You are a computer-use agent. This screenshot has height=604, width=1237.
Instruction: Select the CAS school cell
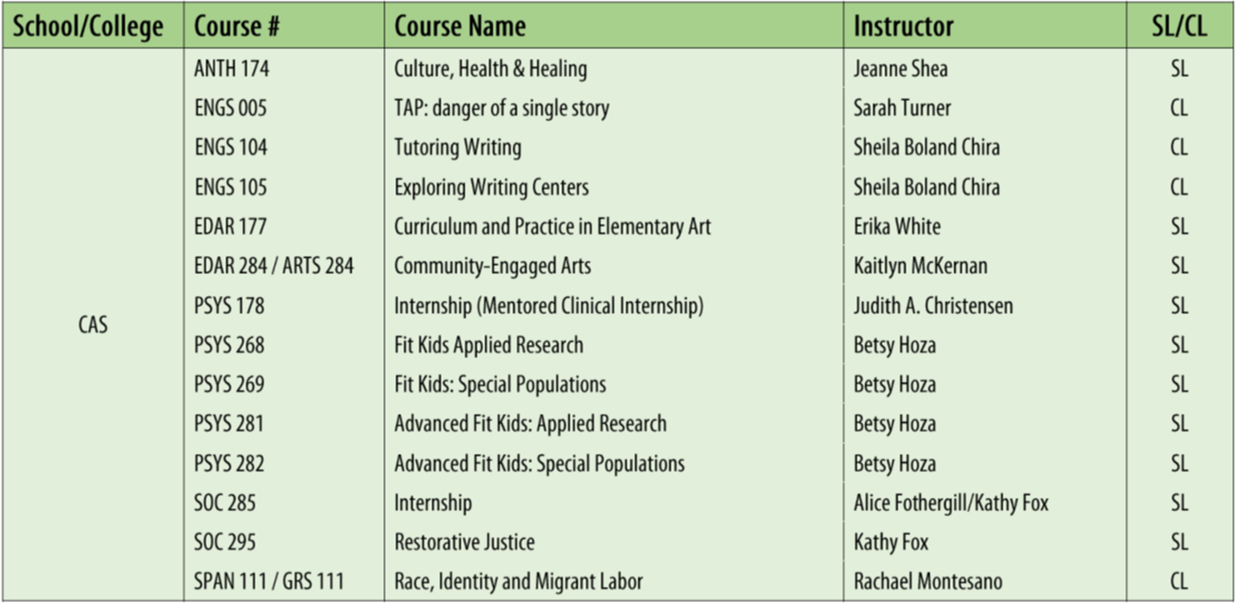tap(93, 326)
